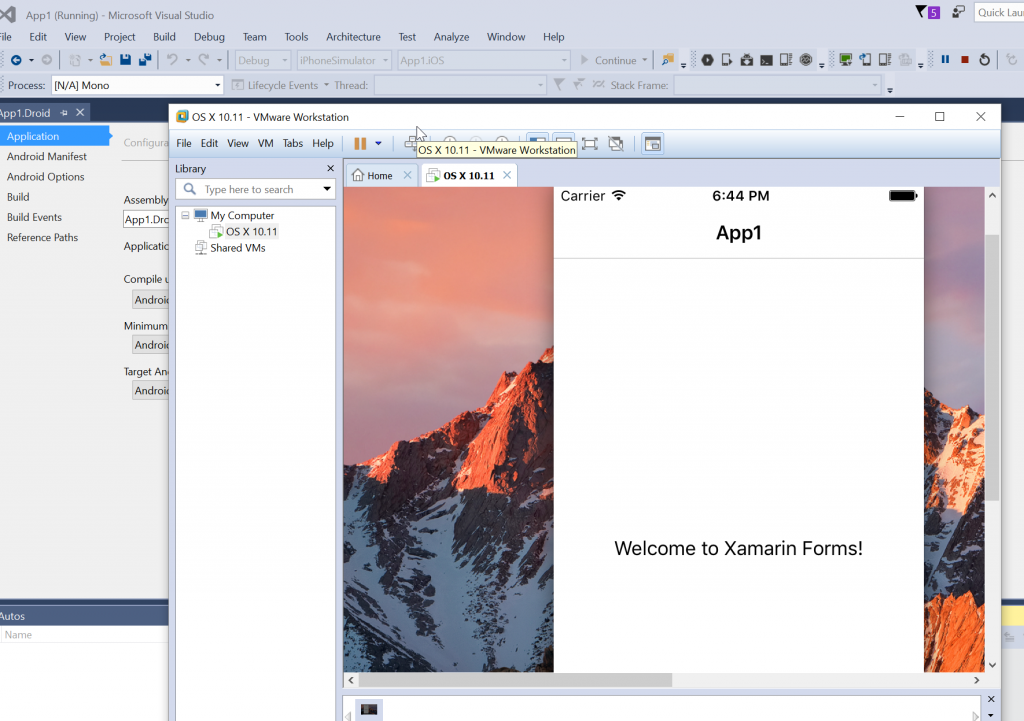Image resolution: width=1024 pixels, height=721 pixels.
Task: Click the Navigate Backward arrow icon
Action: 16,60
